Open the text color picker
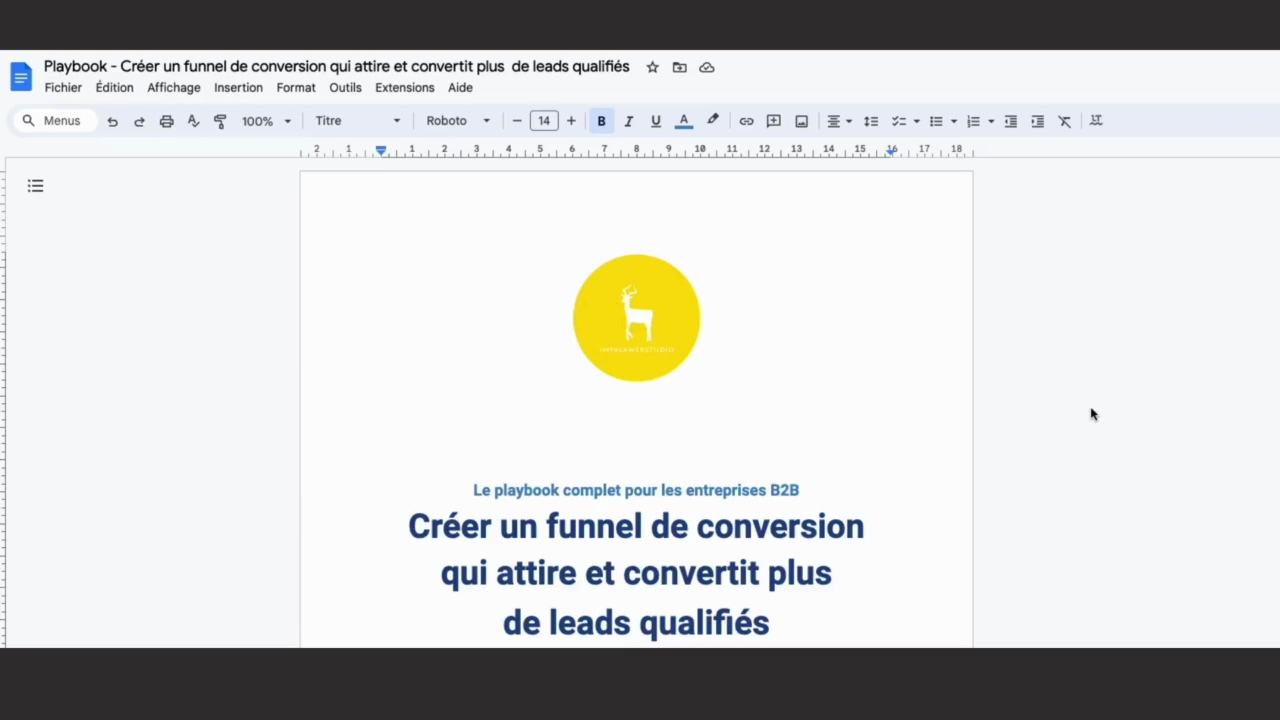Screen dimensions: 1280x720 coord(684,121)
